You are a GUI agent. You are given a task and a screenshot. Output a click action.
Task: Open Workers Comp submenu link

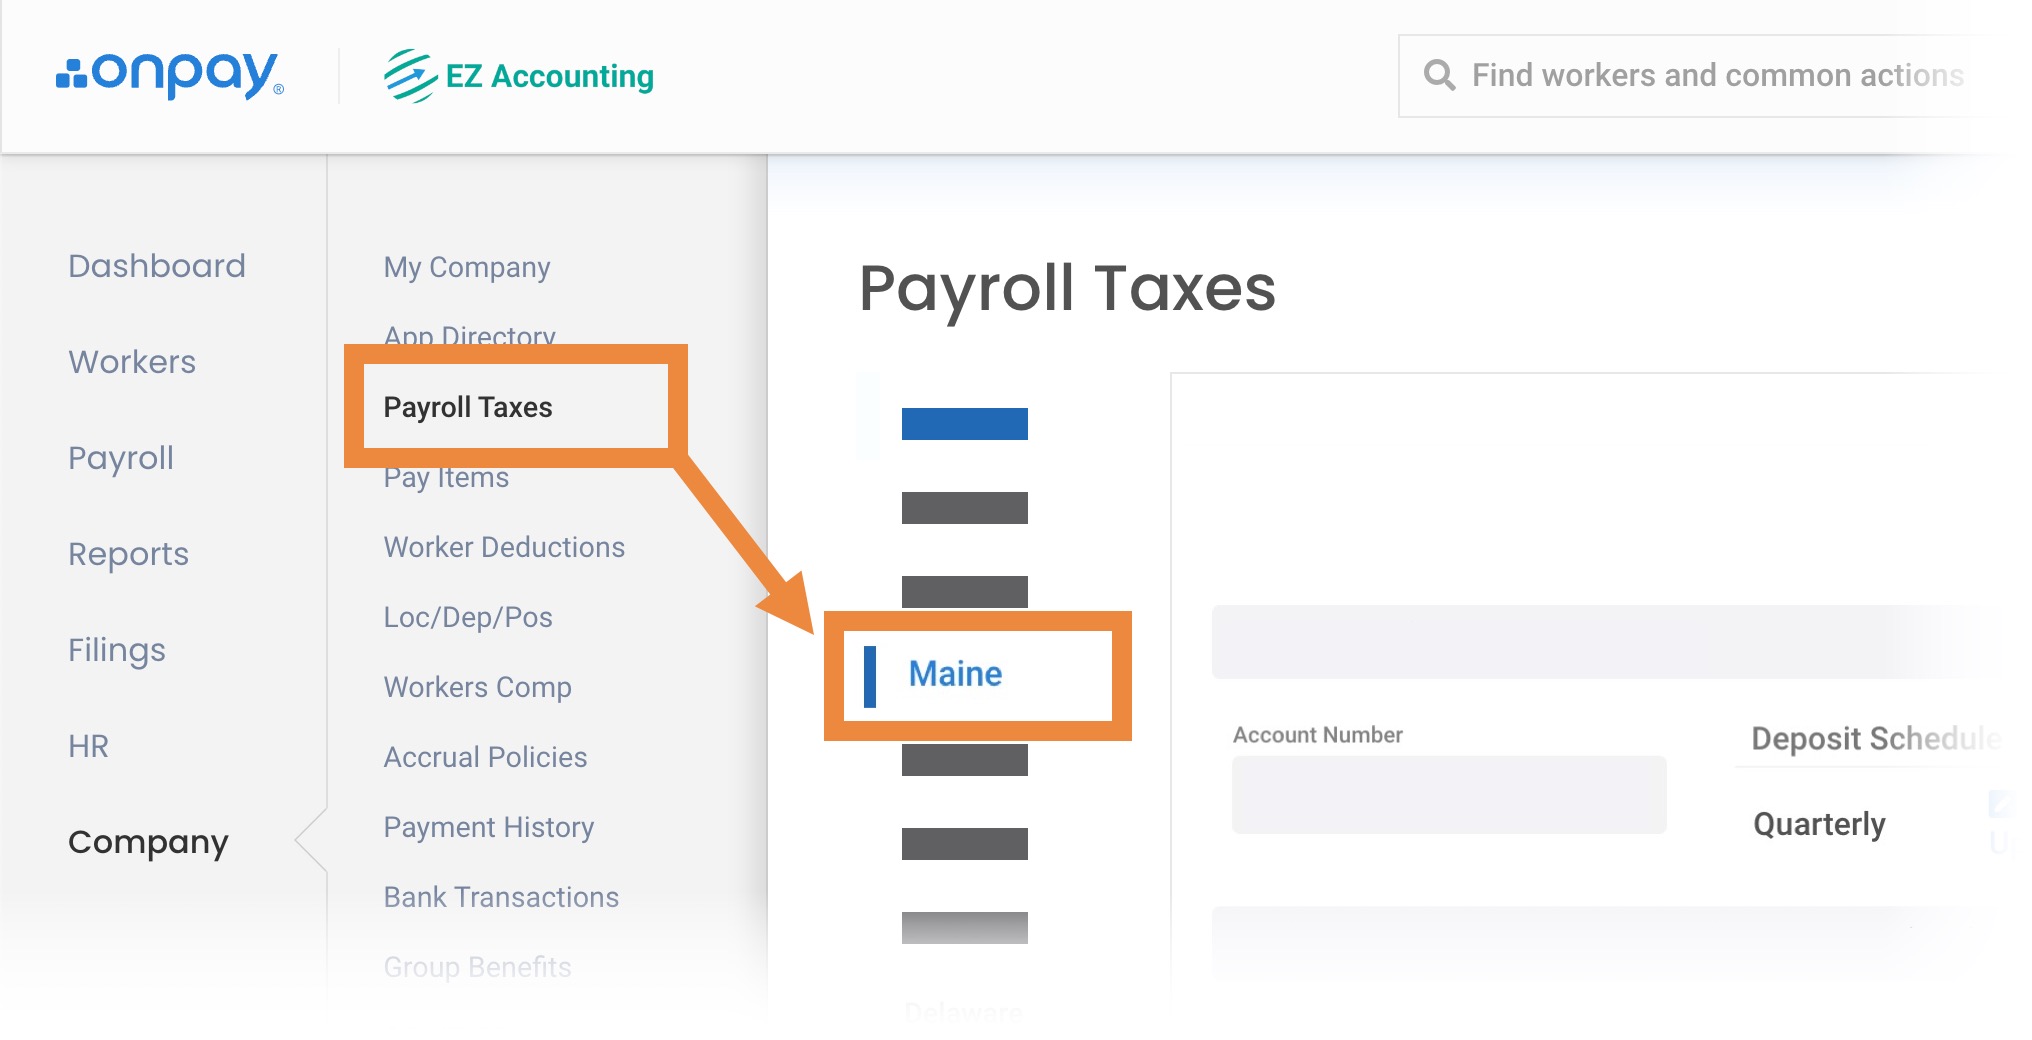tap(478, 687)
